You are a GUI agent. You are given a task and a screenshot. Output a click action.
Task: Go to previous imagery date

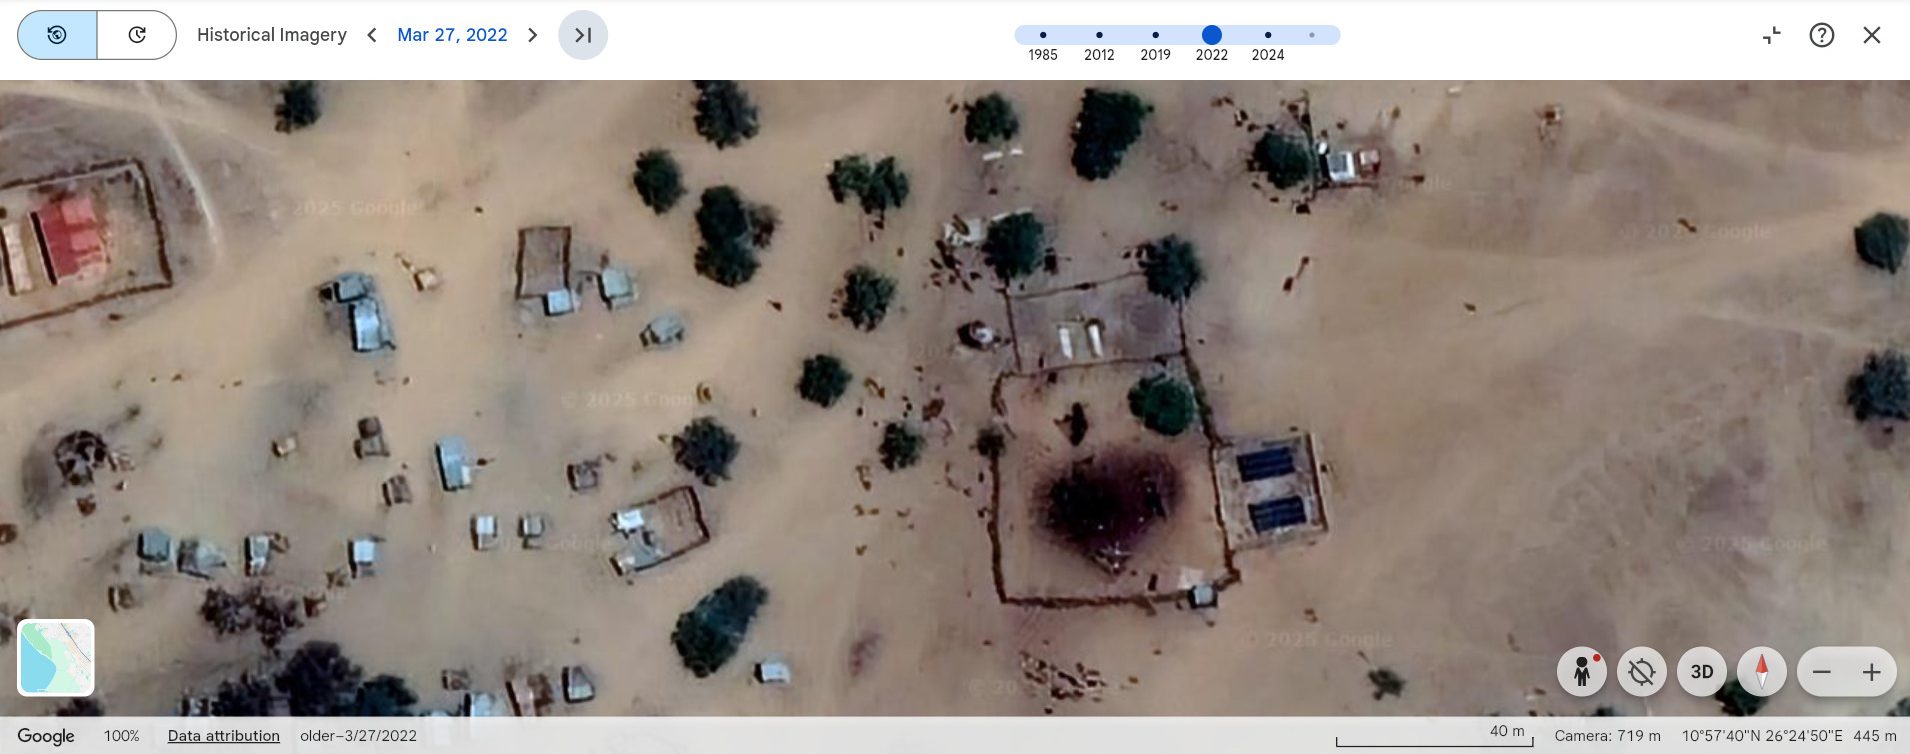(x=372, y=35)
